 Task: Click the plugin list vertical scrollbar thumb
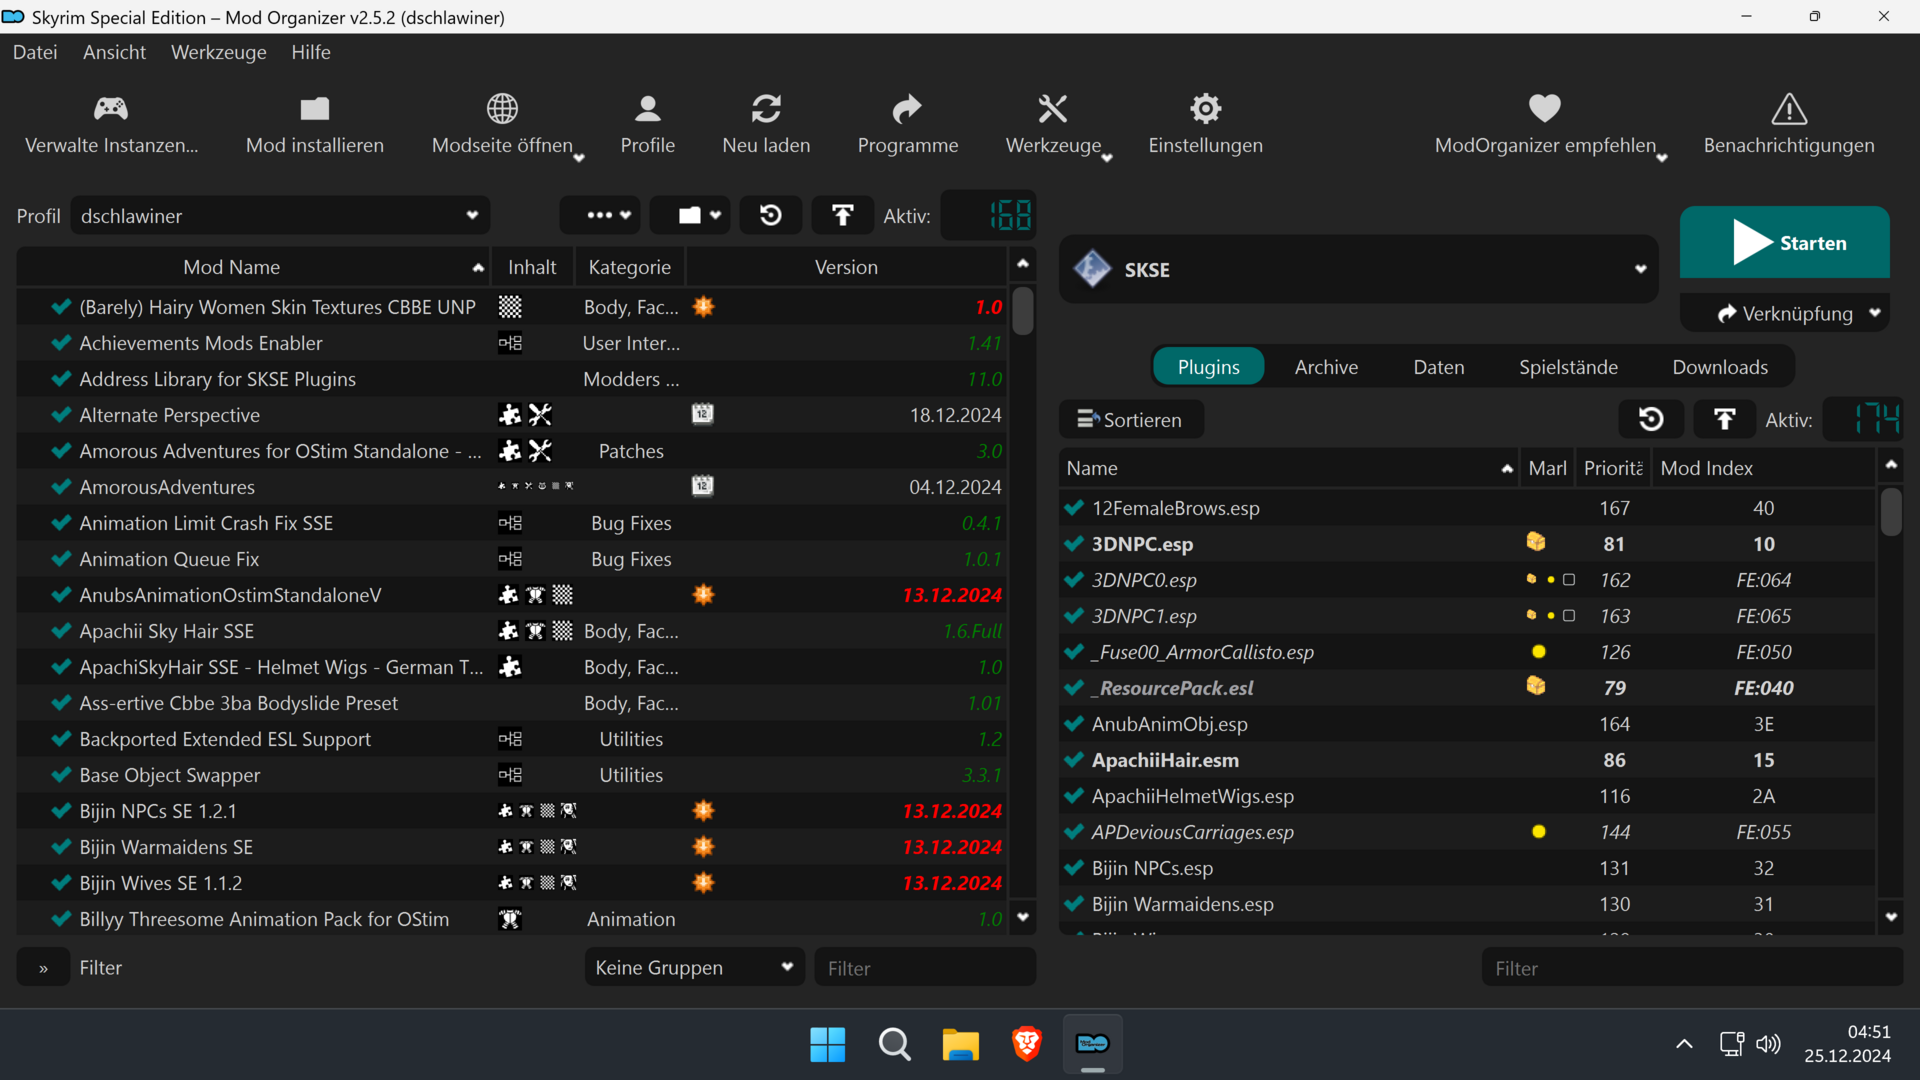[x=1890, y=512]
